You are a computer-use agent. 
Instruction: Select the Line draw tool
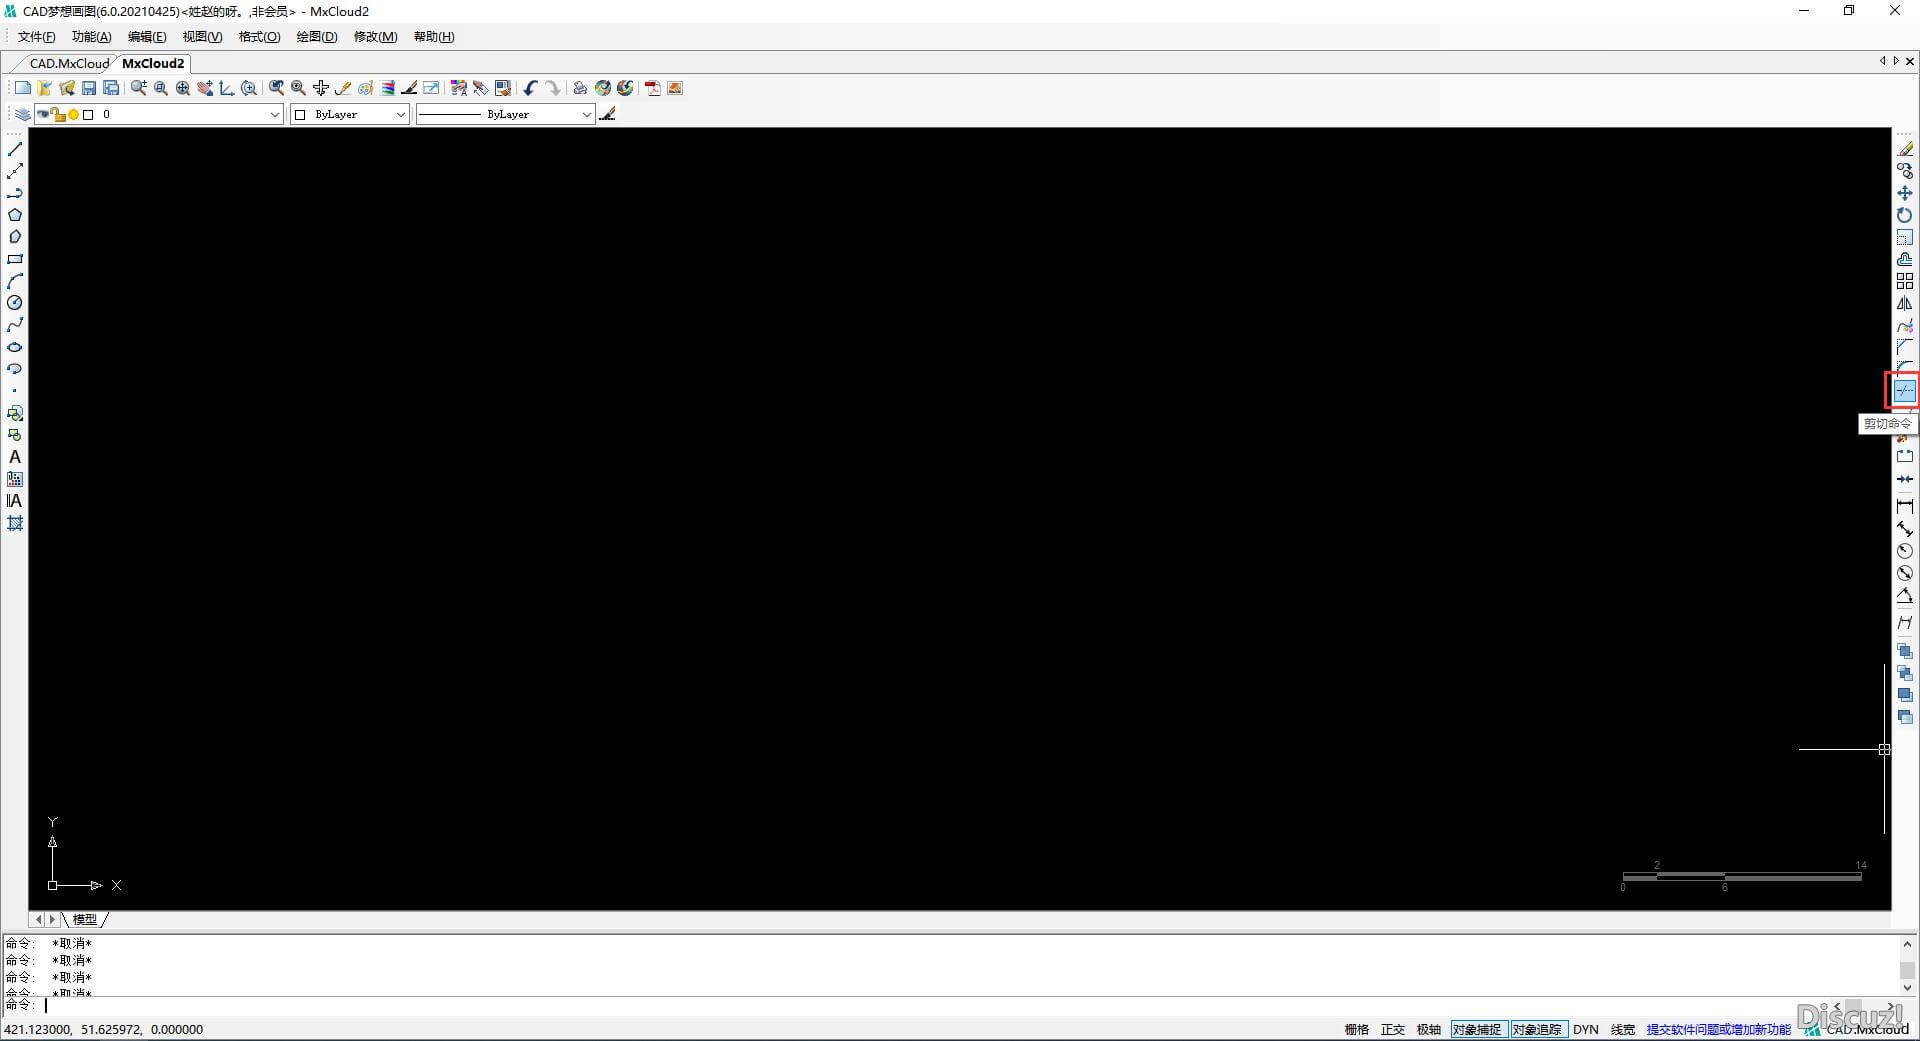point(15,149)
